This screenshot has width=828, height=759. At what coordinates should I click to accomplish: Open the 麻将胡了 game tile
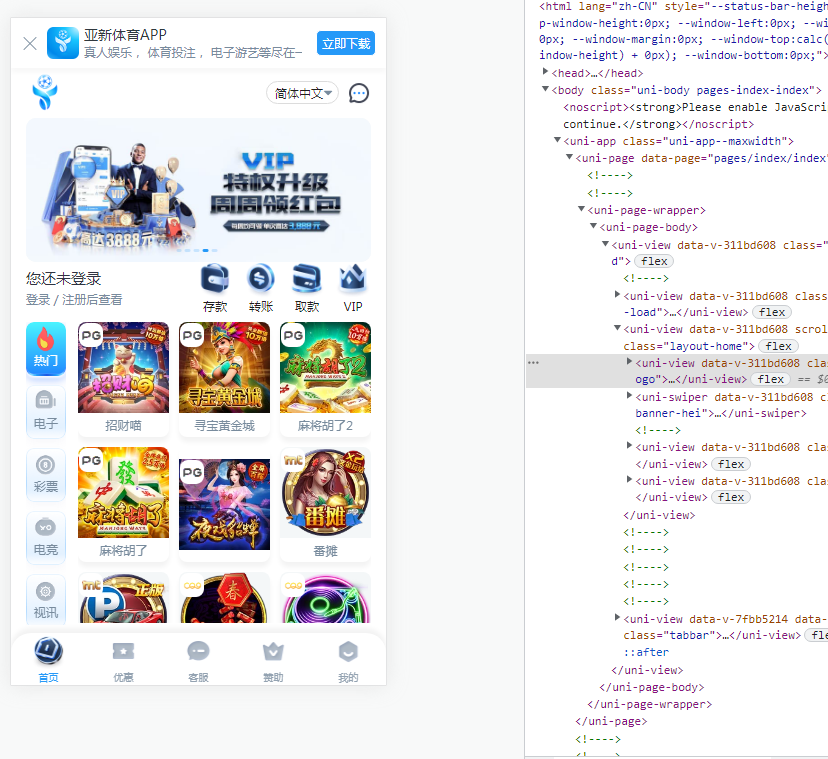123,504
